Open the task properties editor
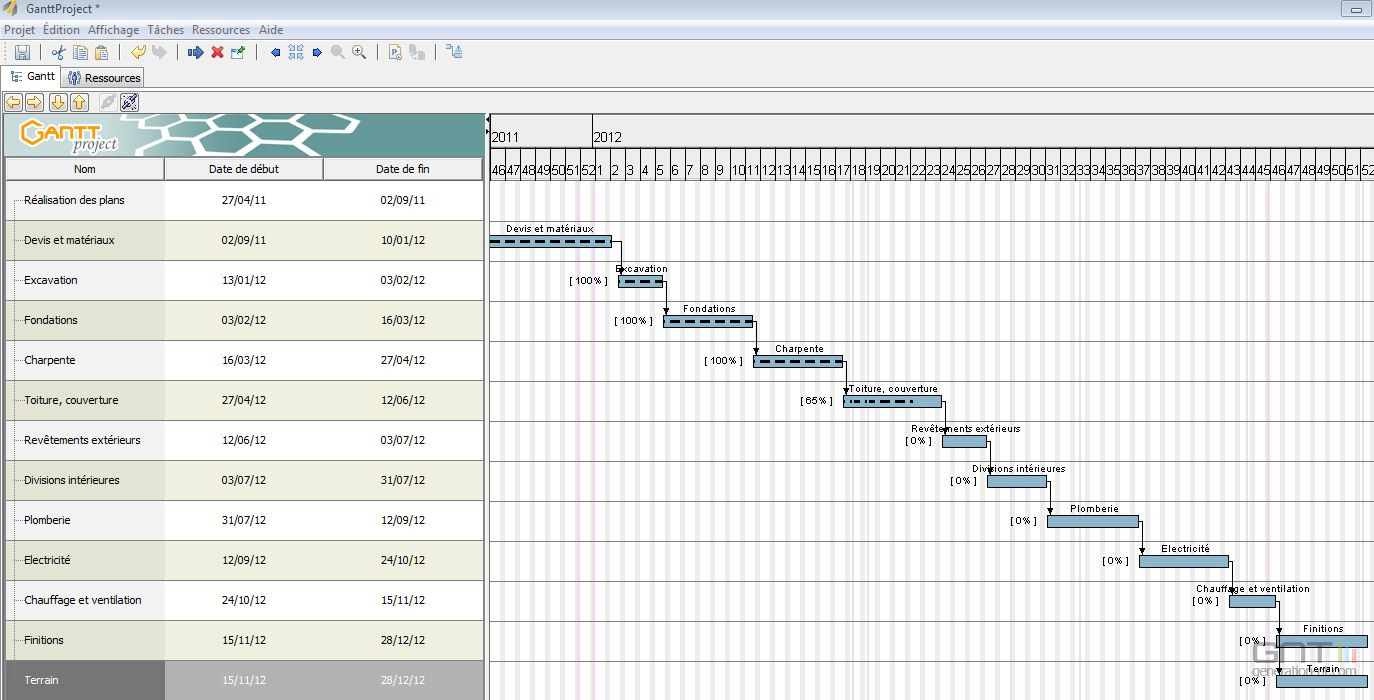 tap(238, 52)
